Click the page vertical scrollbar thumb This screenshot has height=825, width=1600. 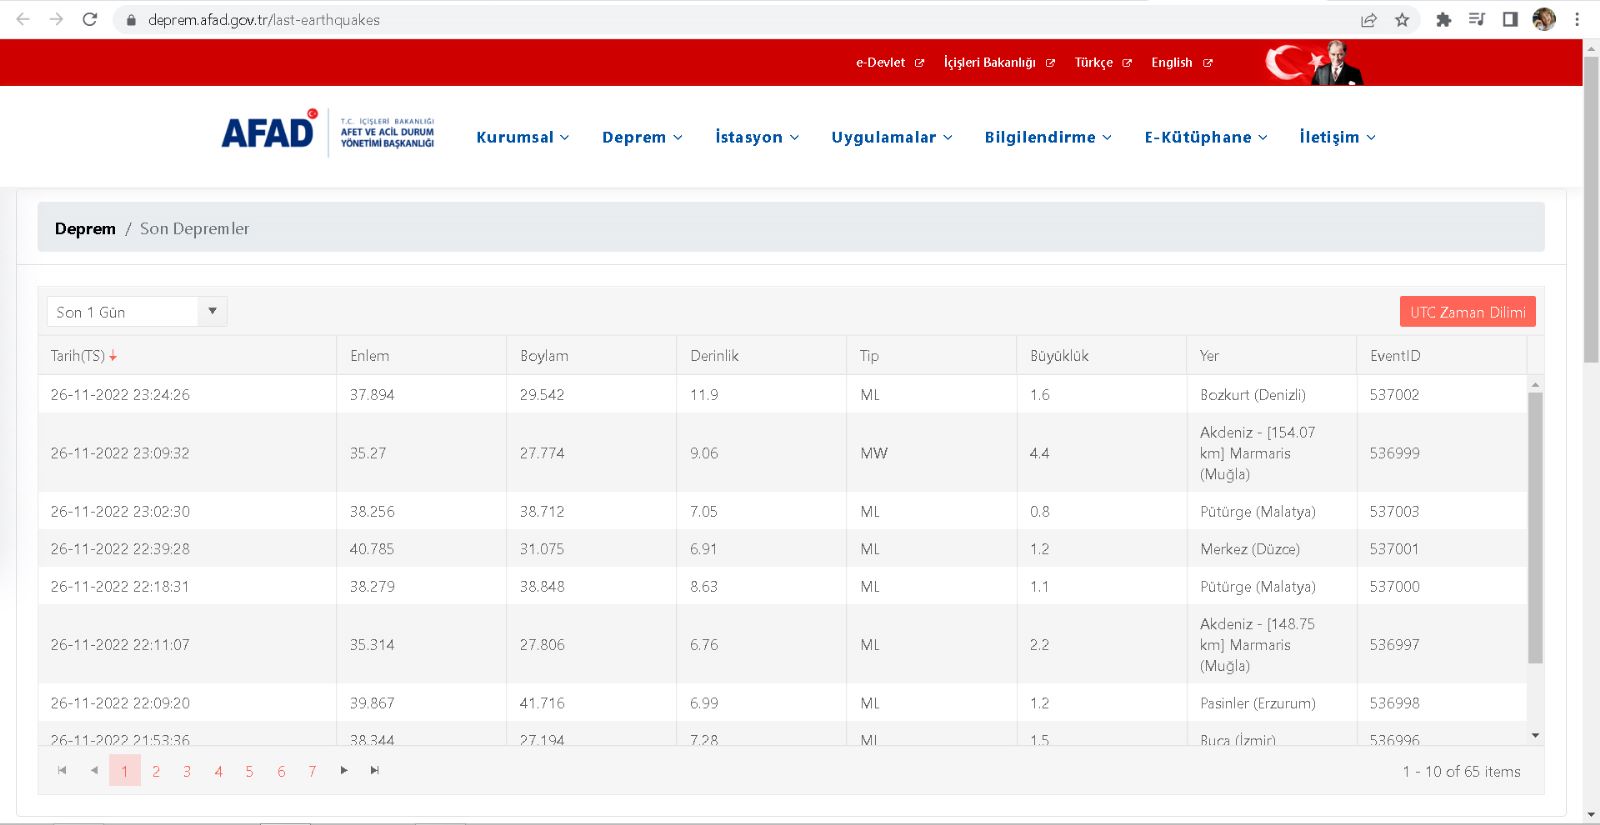(x=1591, y=210)
